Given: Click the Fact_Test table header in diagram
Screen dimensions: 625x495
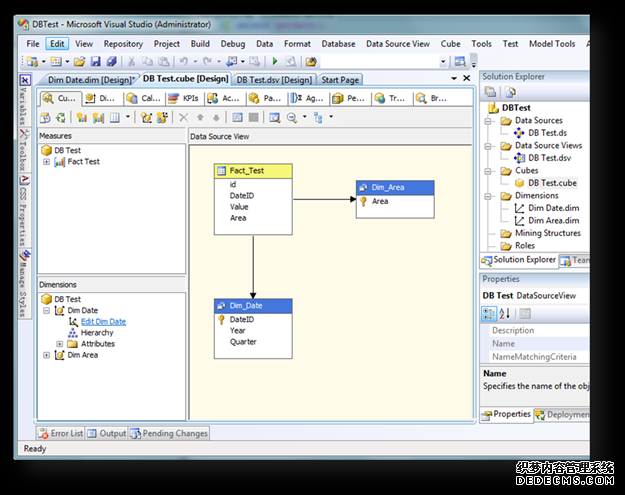Looking at the screenshot, I should (253, 171).
